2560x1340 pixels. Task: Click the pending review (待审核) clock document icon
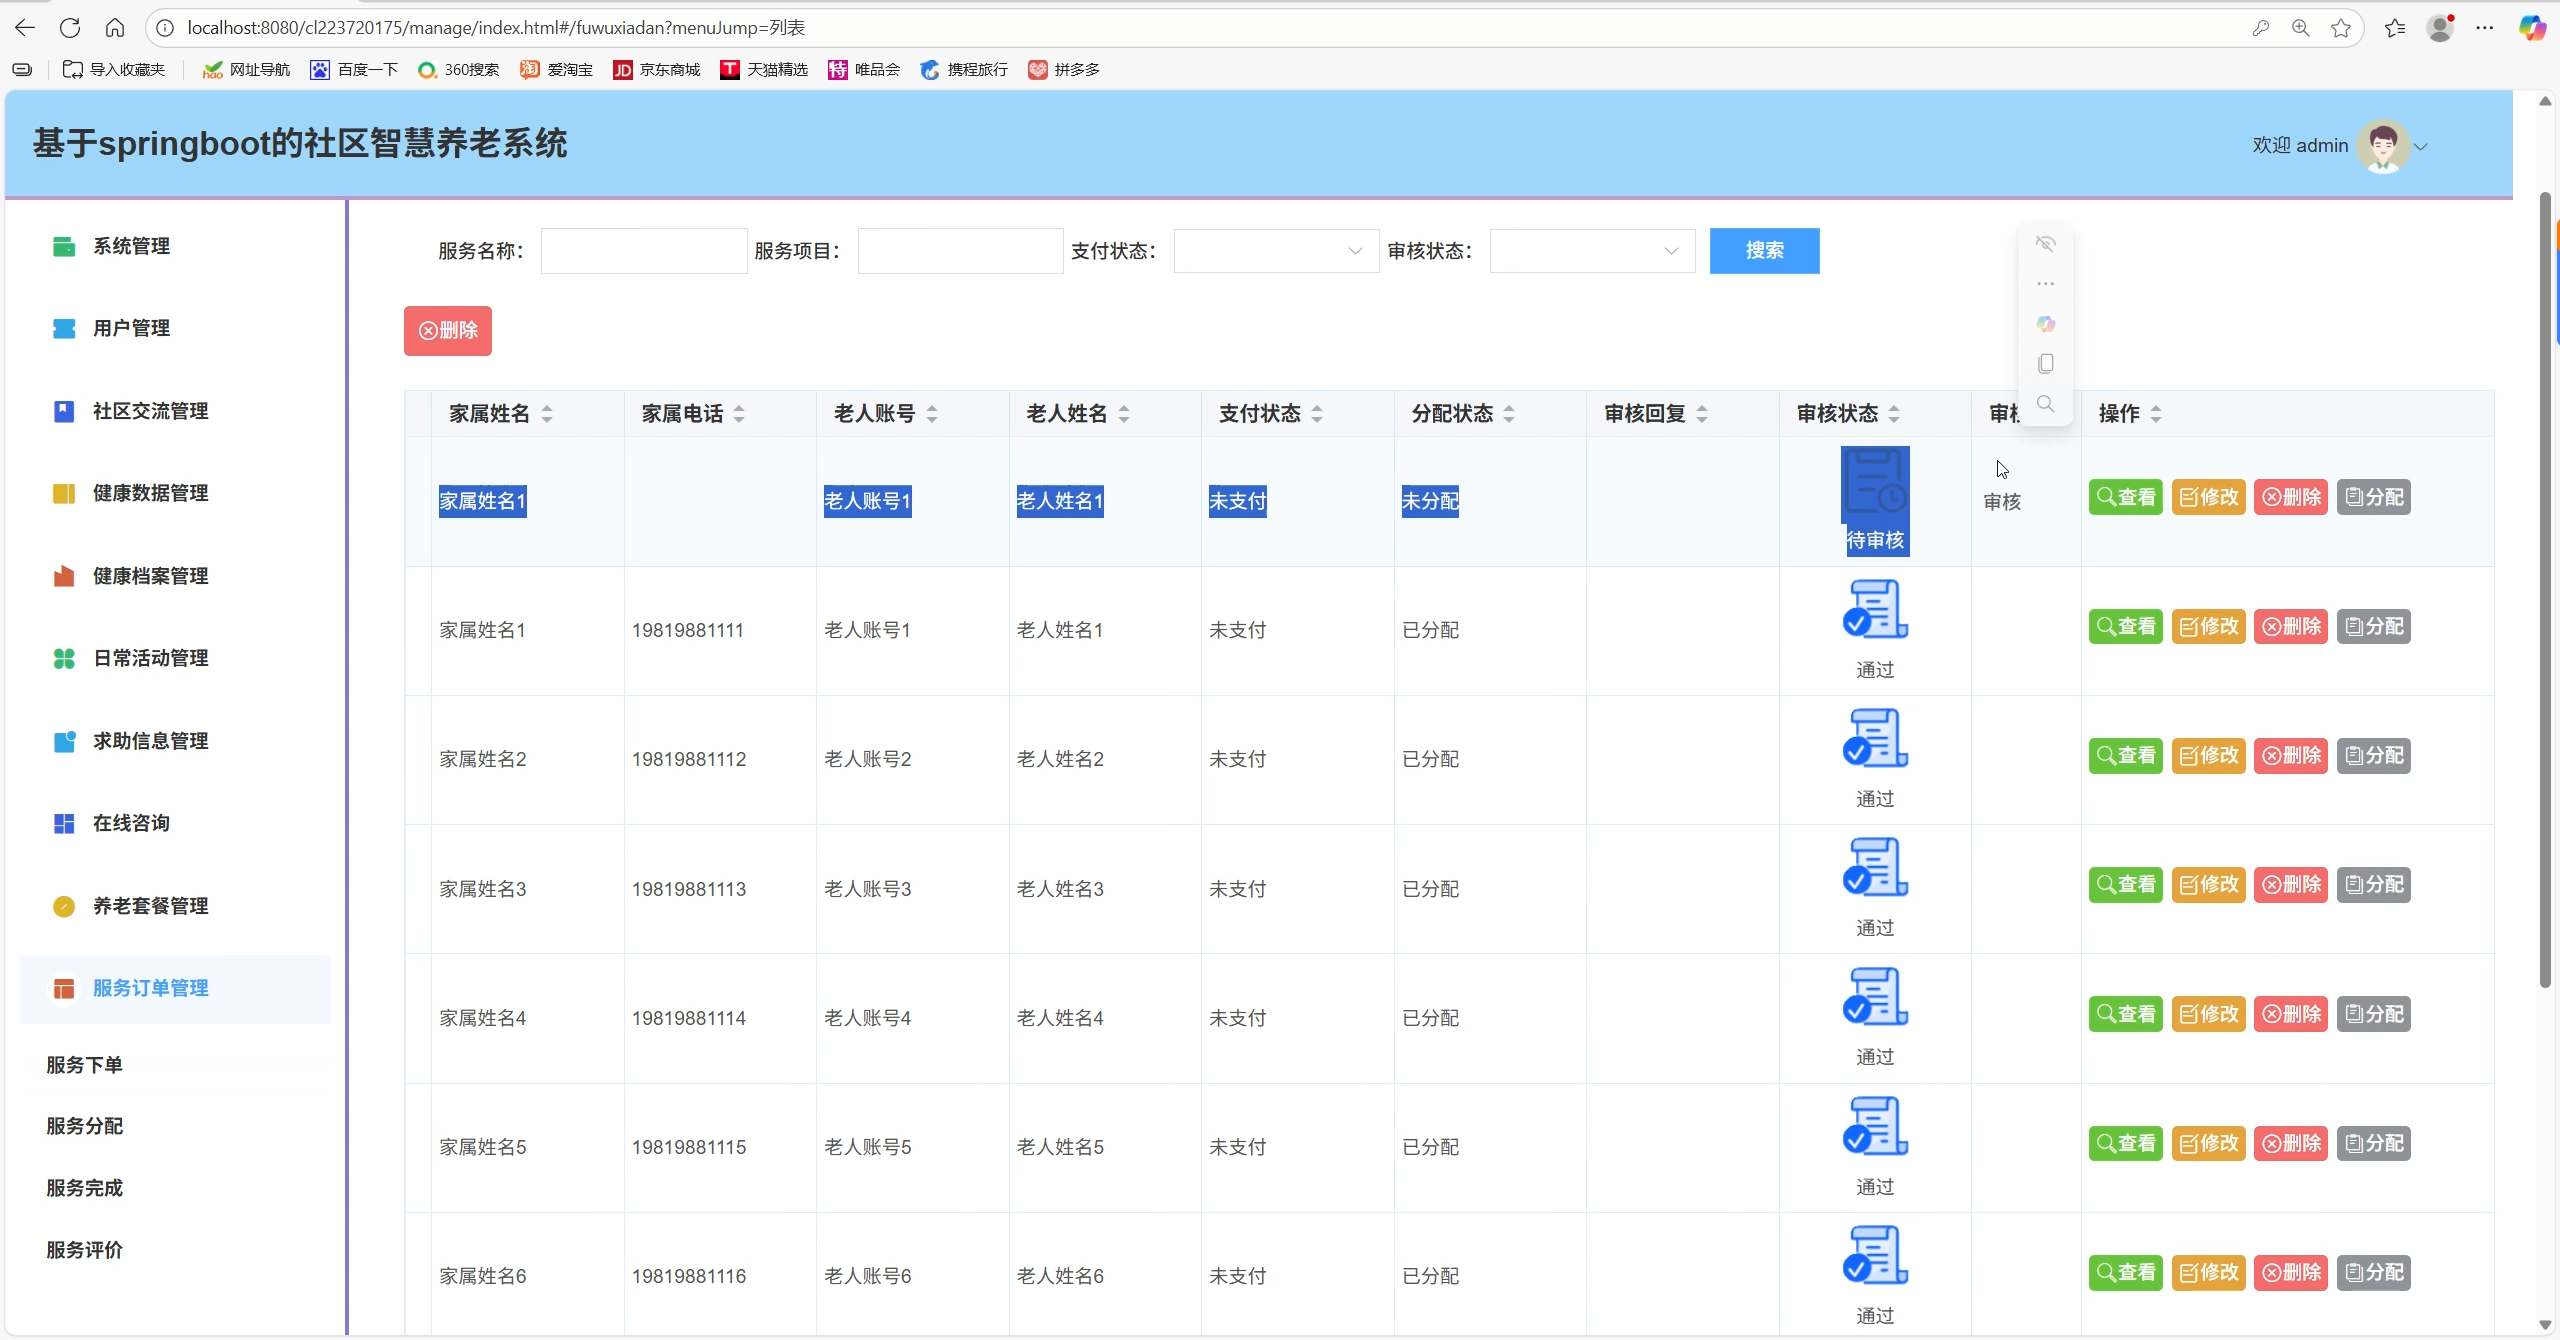click(x=1875, y=482)
